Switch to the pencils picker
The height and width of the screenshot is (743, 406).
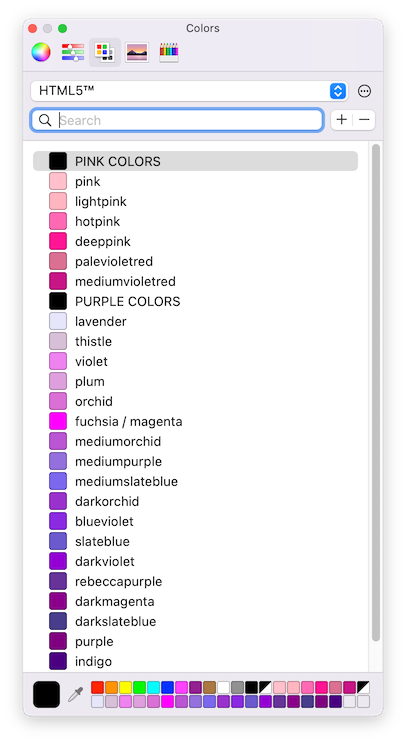tap(169, 52)
